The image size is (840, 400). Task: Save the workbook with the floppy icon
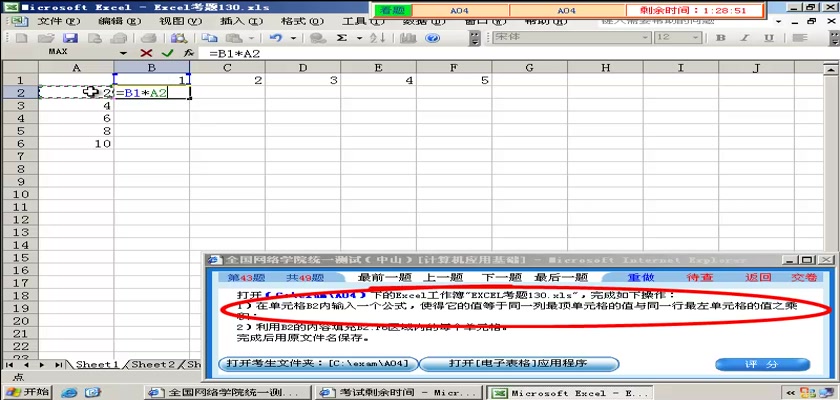click(x=70, y=38)
